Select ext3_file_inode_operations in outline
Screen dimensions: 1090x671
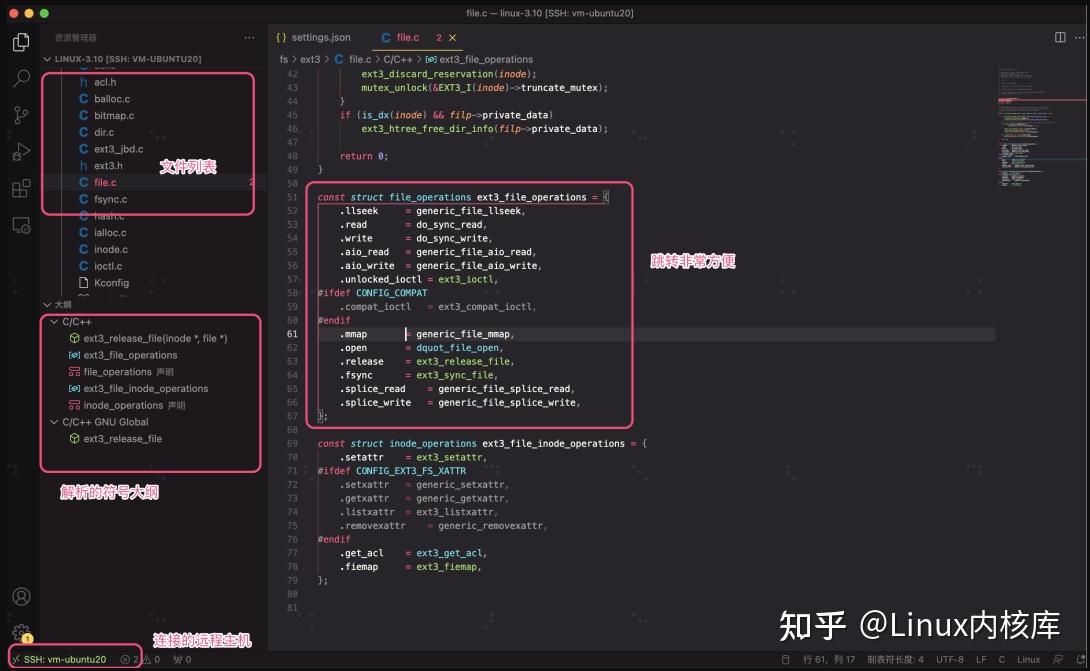pos(145,389)
